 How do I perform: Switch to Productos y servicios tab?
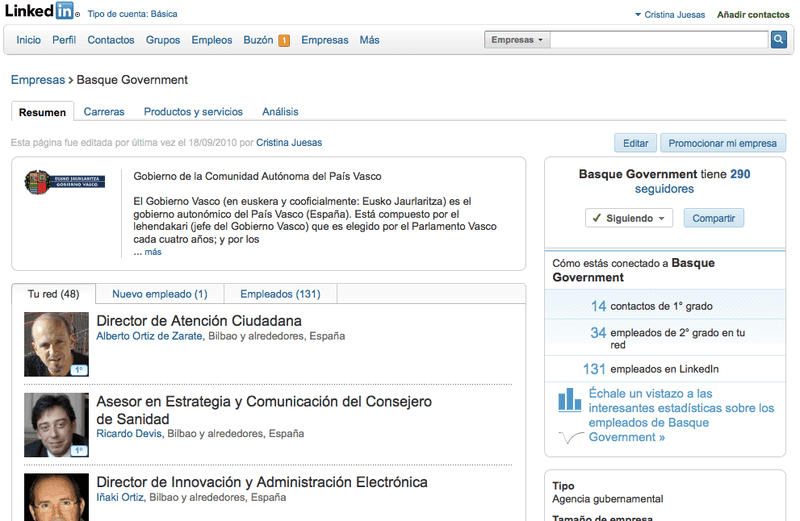point(193,112)
